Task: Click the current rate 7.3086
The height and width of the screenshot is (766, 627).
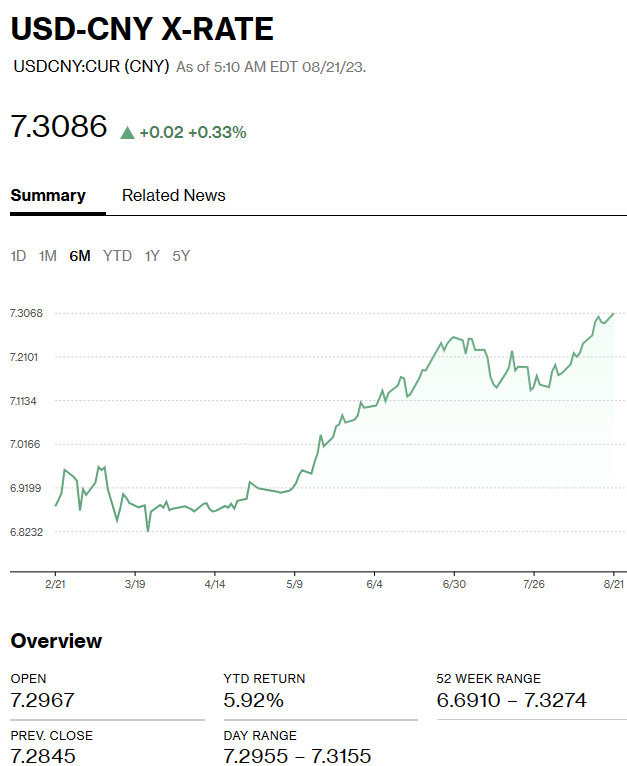Action: coord(58,127)
